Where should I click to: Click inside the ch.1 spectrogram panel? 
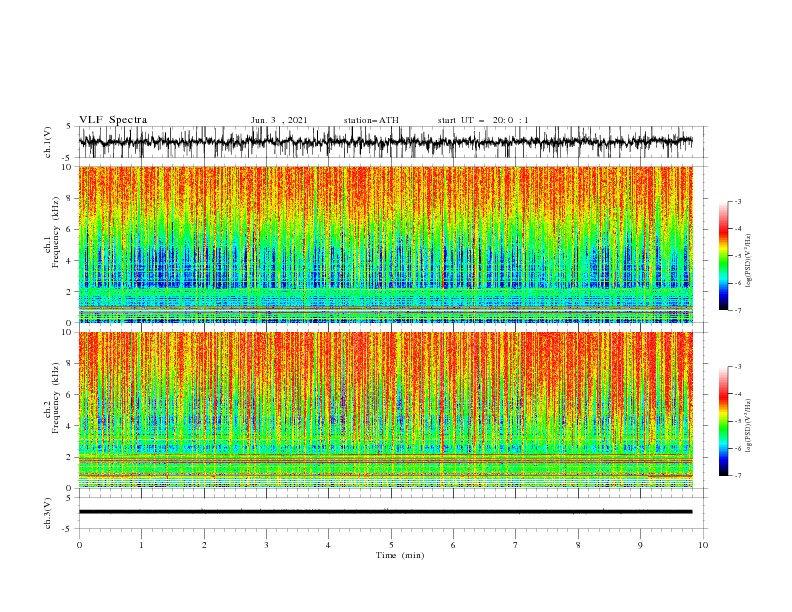pyautogui.click(x=385, y=244)
